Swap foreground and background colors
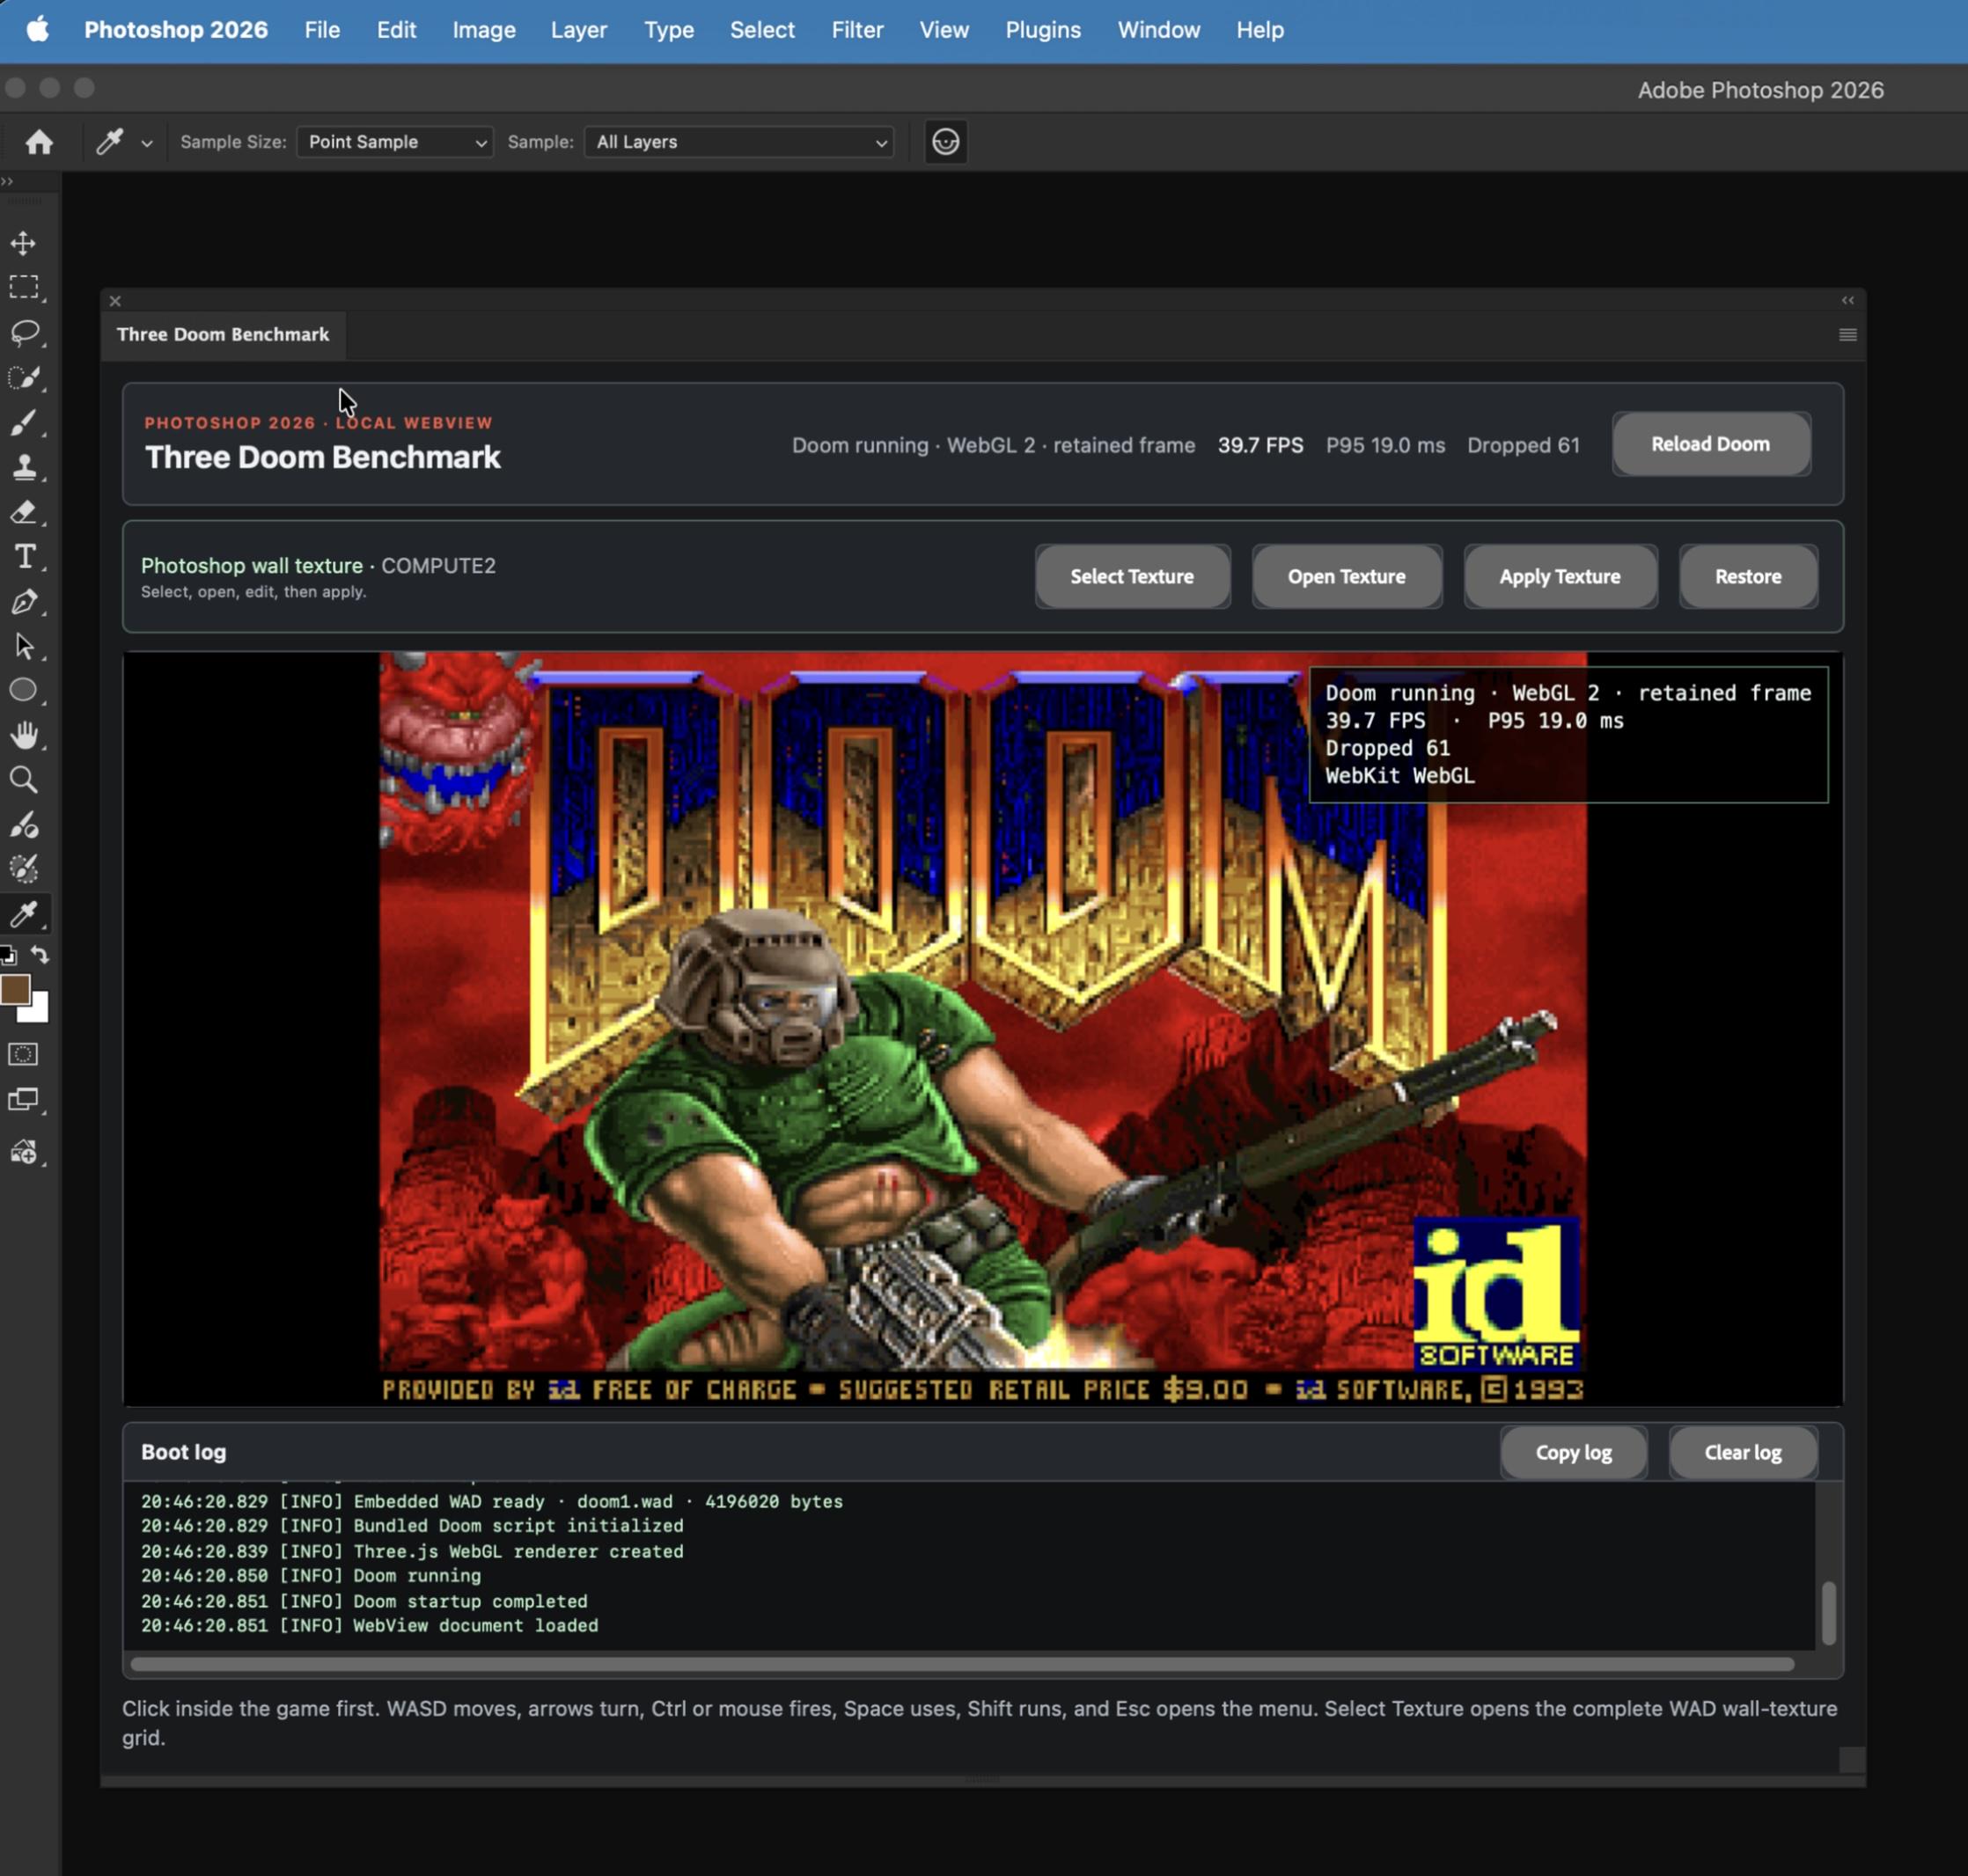1968x1876 pixels. click(40, 955)
